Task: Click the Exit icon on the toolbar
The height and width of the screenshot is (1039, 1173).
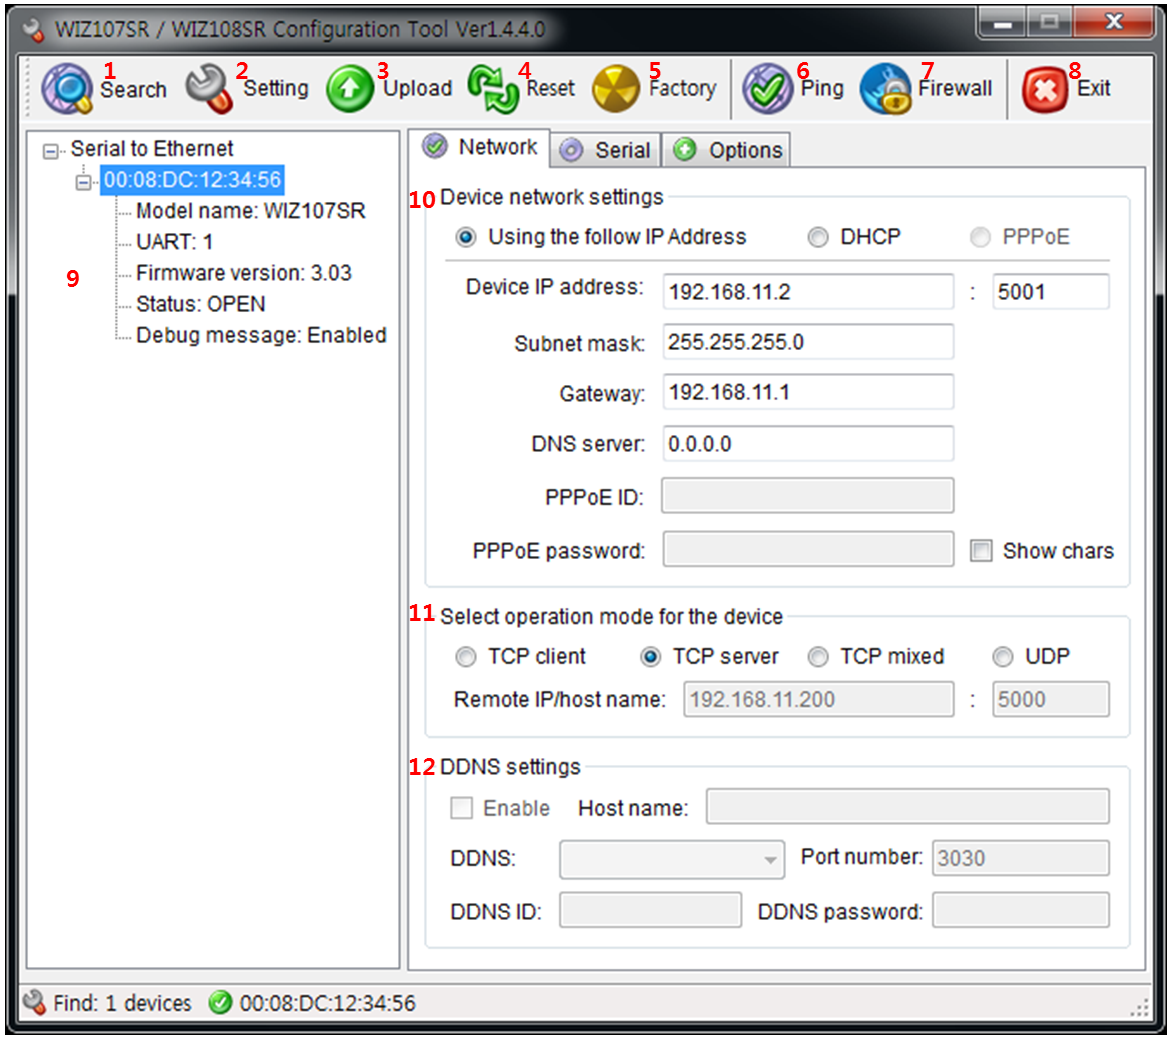Action: 1043,88
